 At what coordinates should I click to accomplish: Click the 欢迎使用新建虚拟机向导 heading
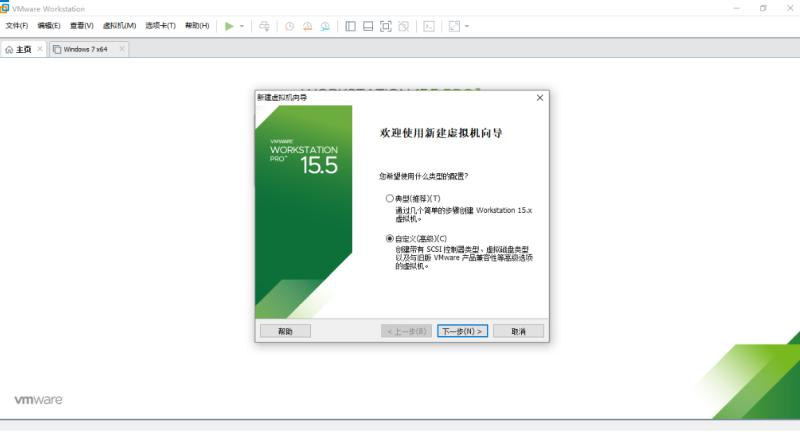pyautogui.click(x=441, y=133)
